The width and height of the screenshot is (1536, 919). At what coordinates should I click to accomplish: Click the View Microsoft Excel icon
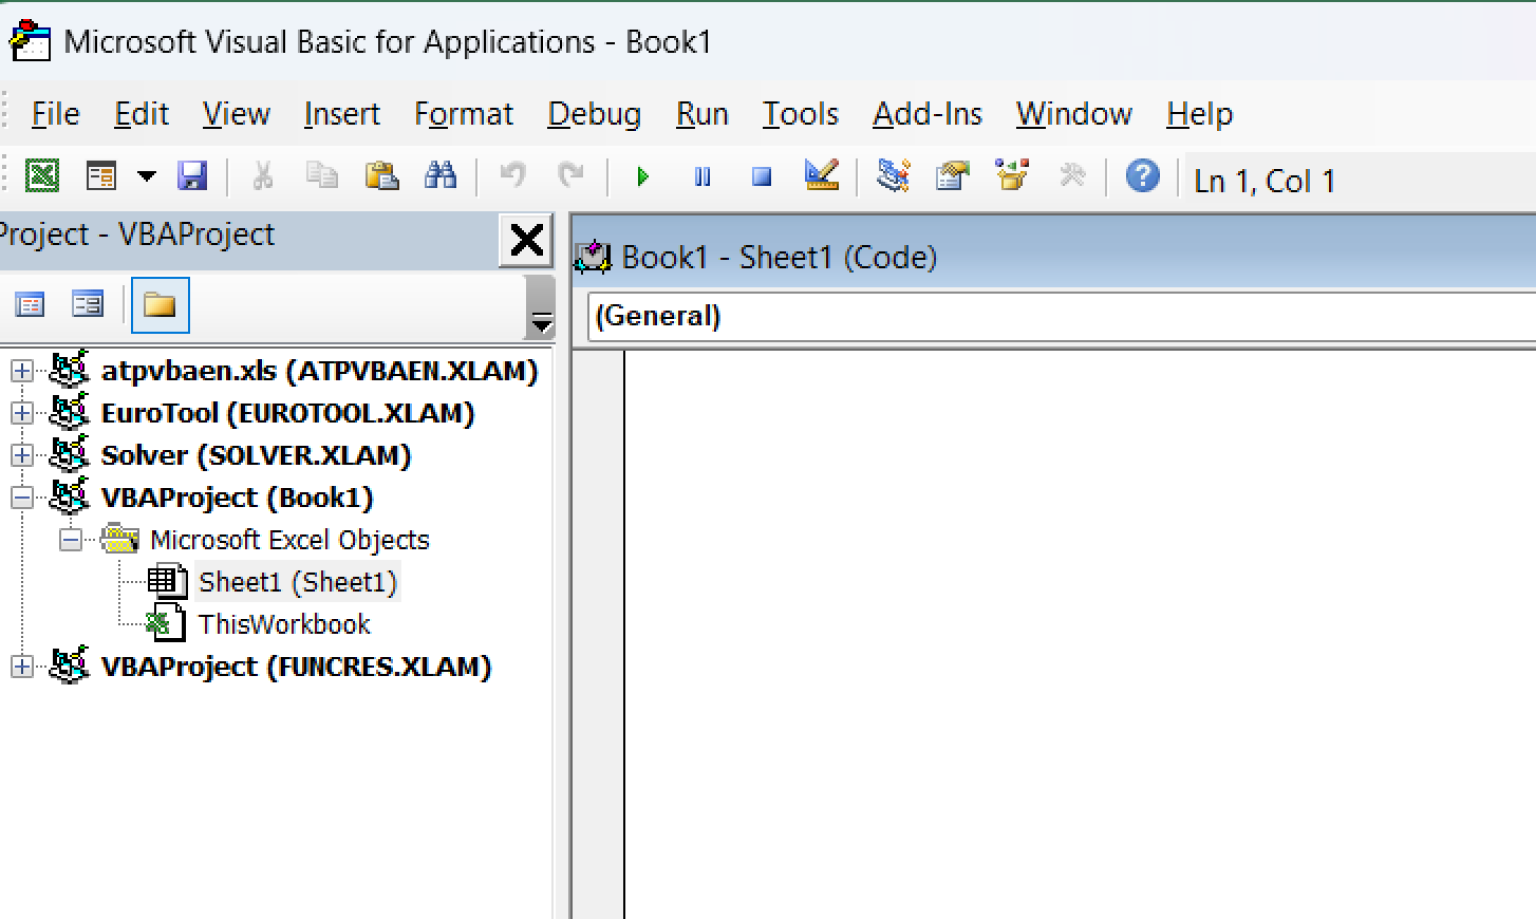coord(42,175)
